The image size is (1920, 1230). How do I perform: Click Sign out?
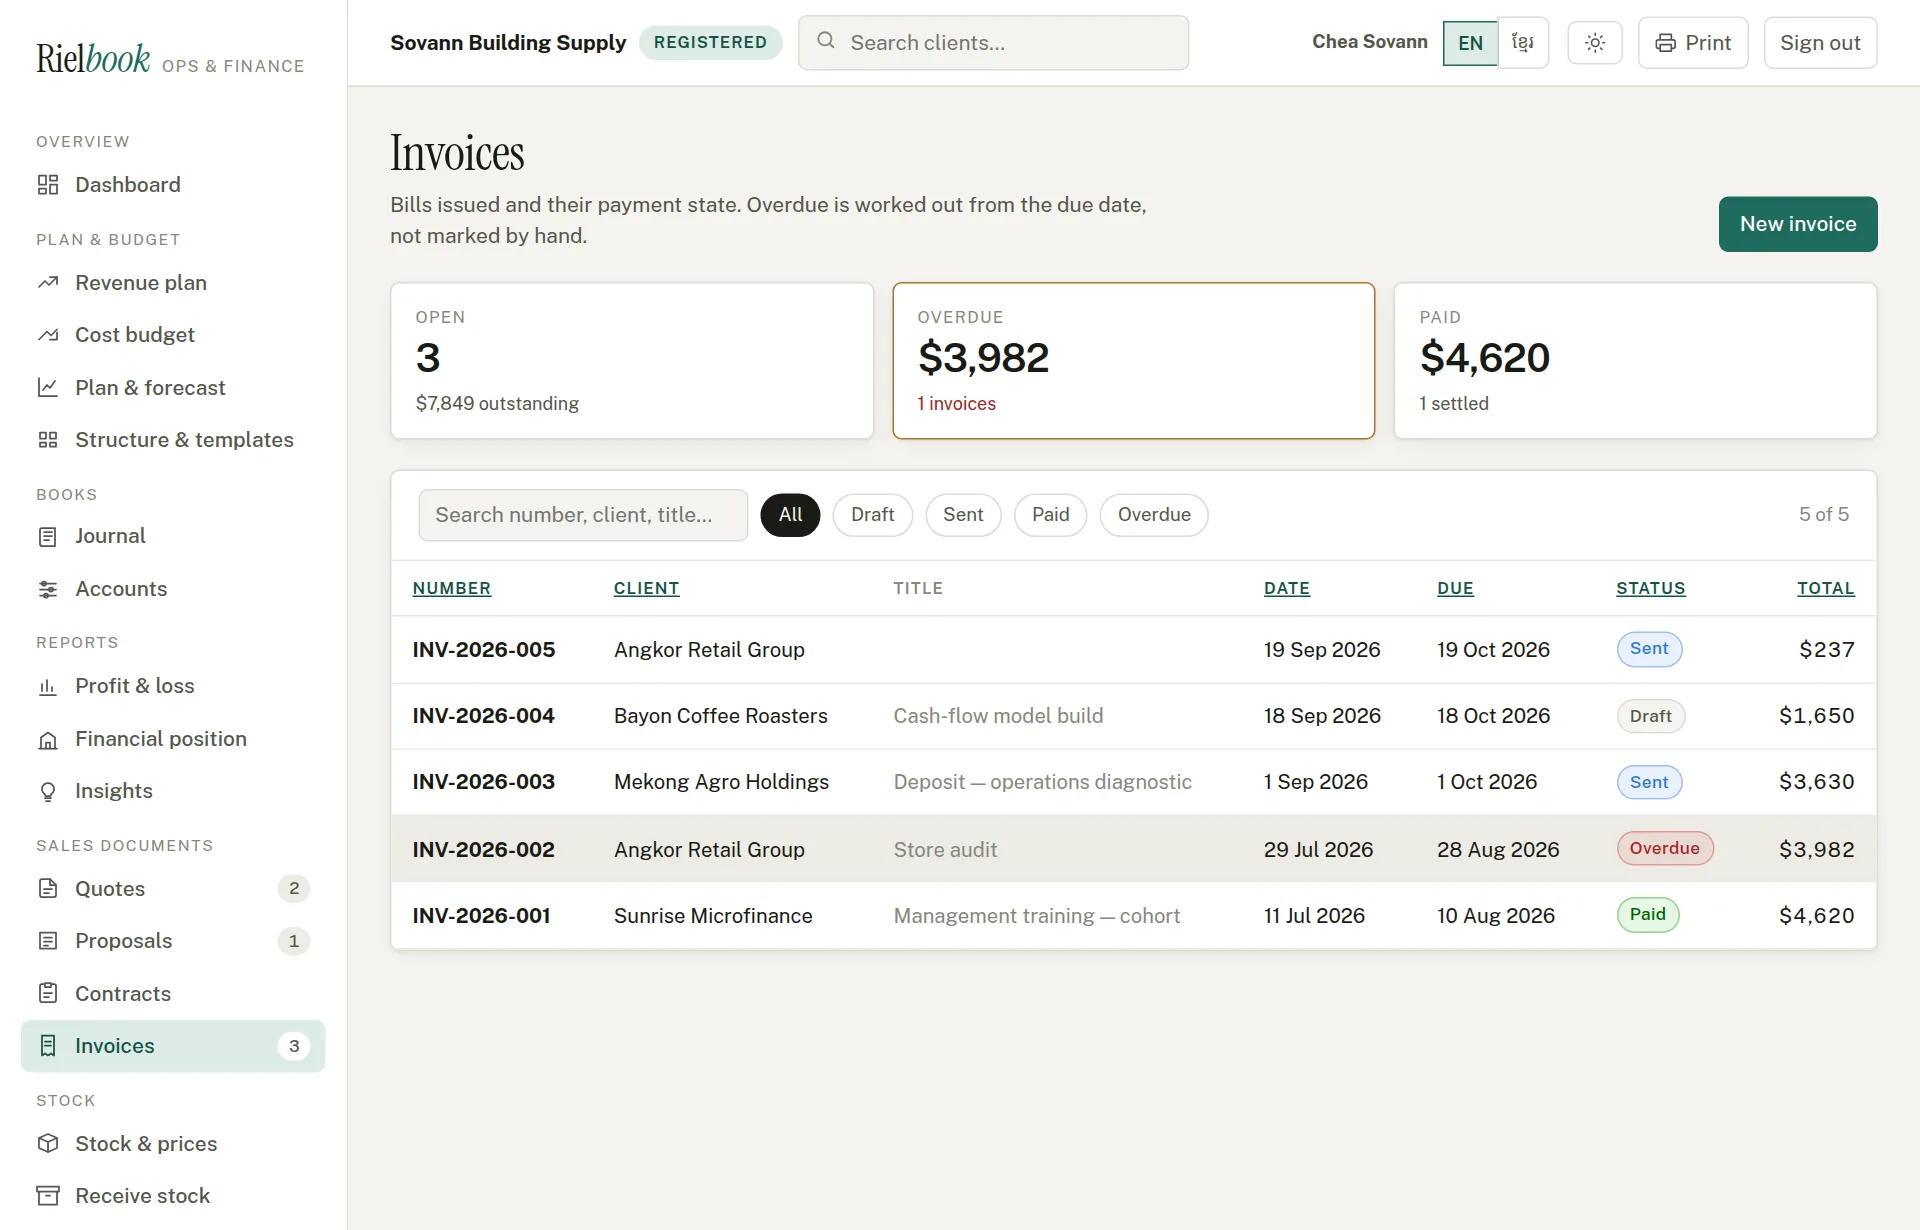click(1820, 43)
